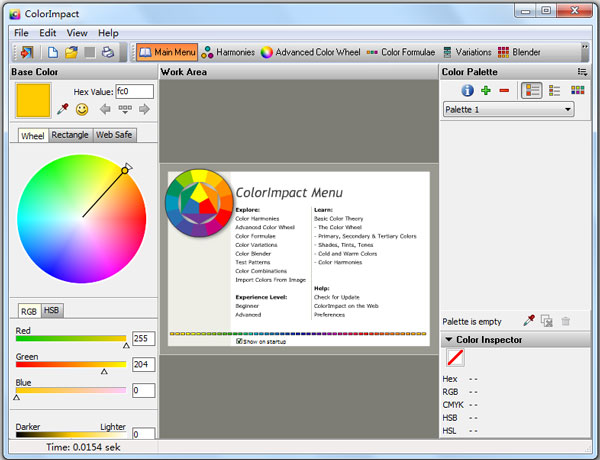Add a color with green plus icon
600x460 pixels.
click(486, 91)
